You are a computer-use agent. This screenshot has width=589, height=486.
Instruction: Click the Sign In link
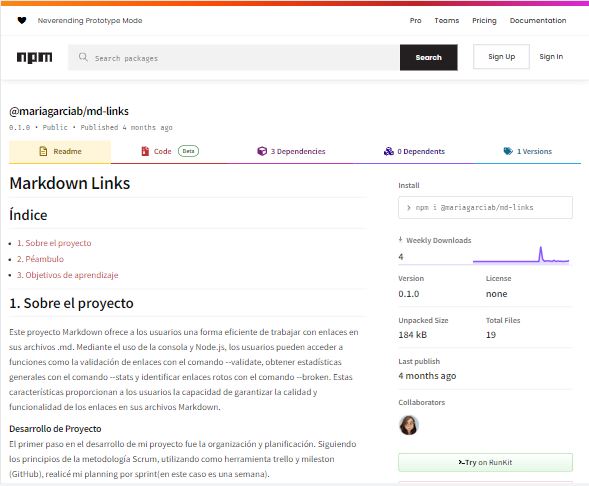point(551,57)
